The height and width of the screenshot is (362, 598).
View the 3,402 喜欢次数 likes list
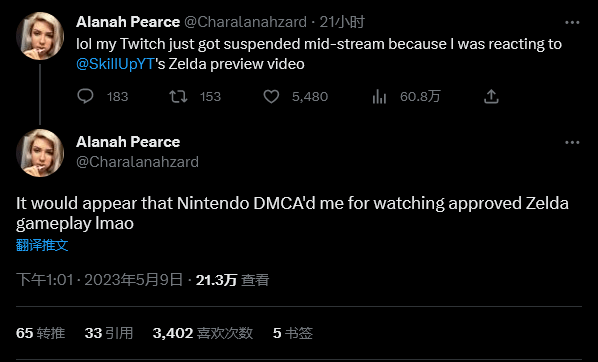[203, 333]
